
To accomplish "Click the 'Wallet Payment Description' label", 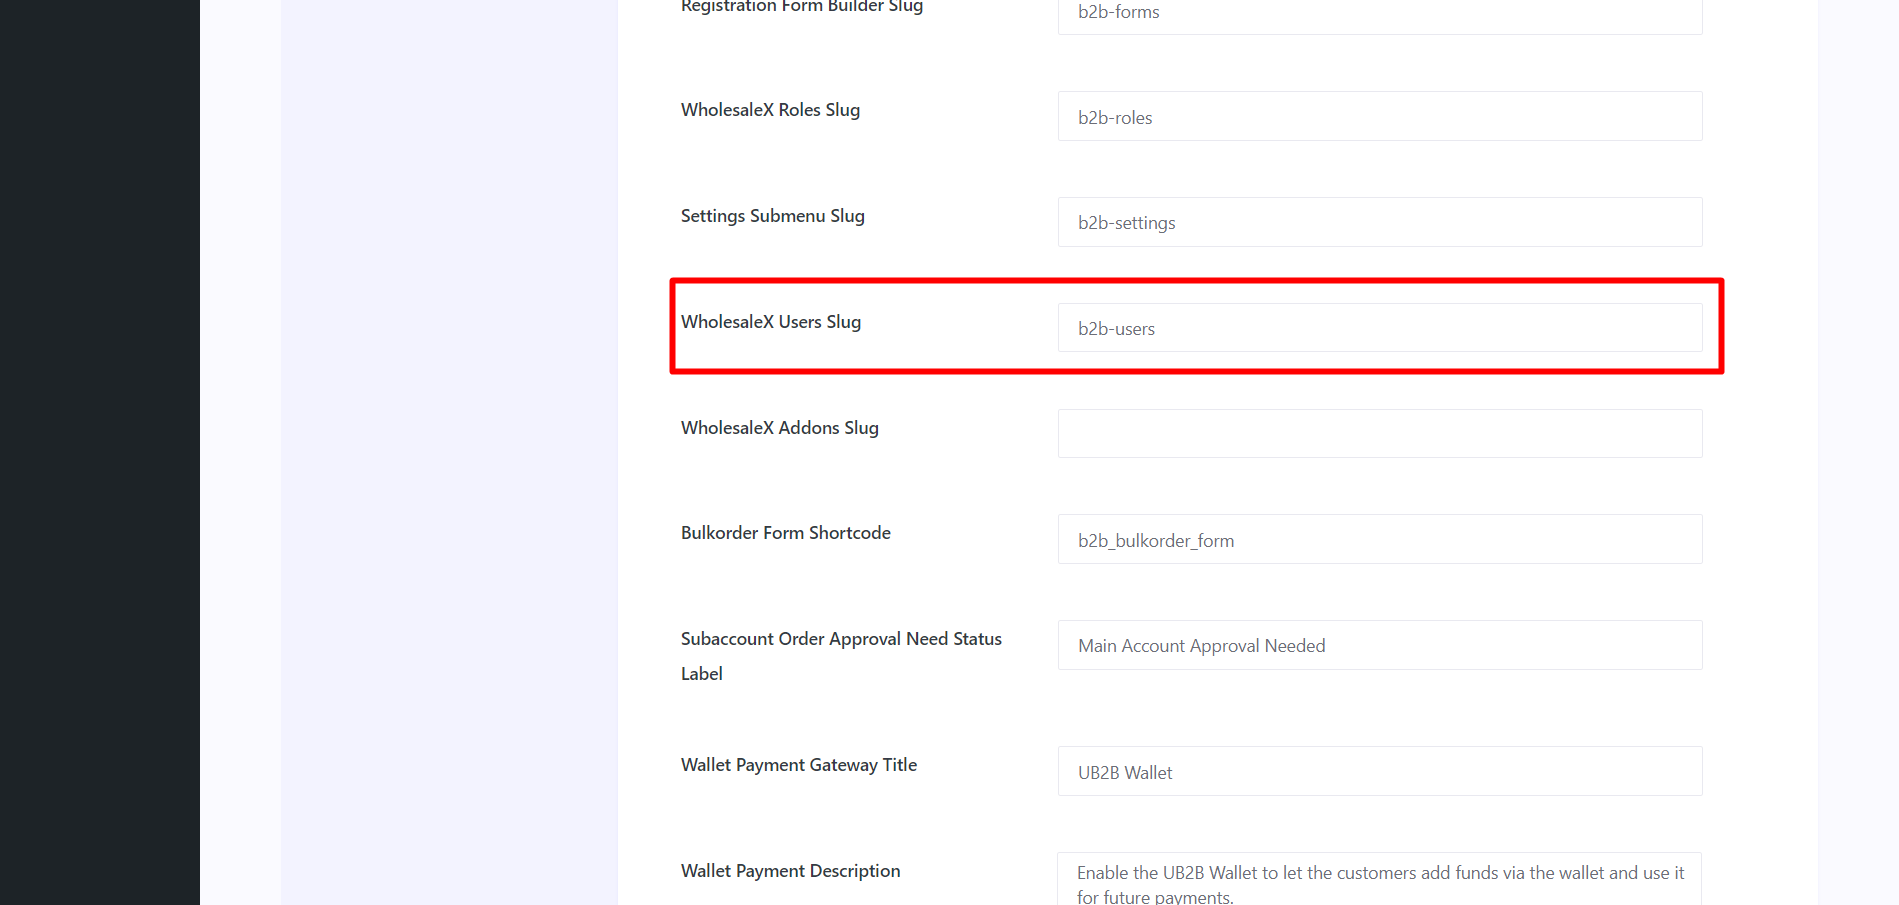I will click(x=790, y=871).
